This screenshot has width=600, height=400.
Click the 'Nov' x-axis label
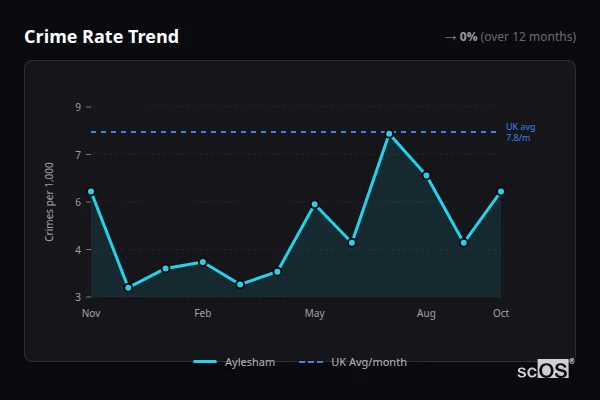coord(91,313)
